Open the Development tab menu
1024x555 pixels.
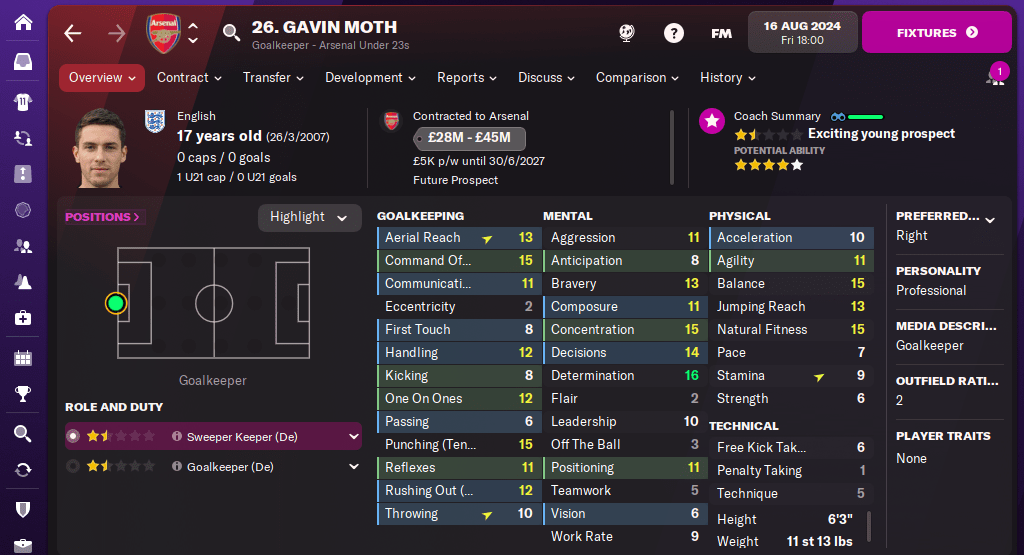pos(370,77)
